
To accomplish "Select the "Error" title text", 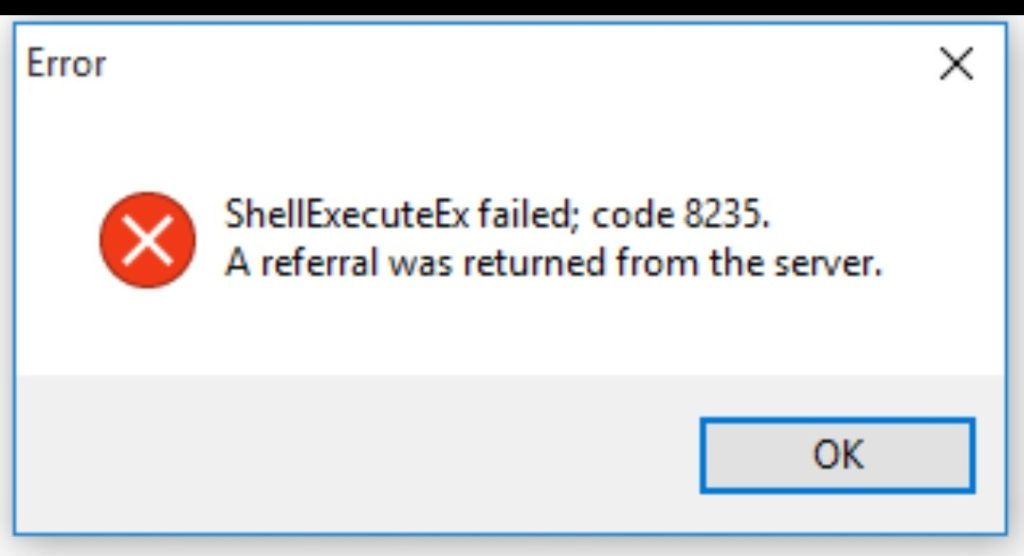I will (66, 64).
